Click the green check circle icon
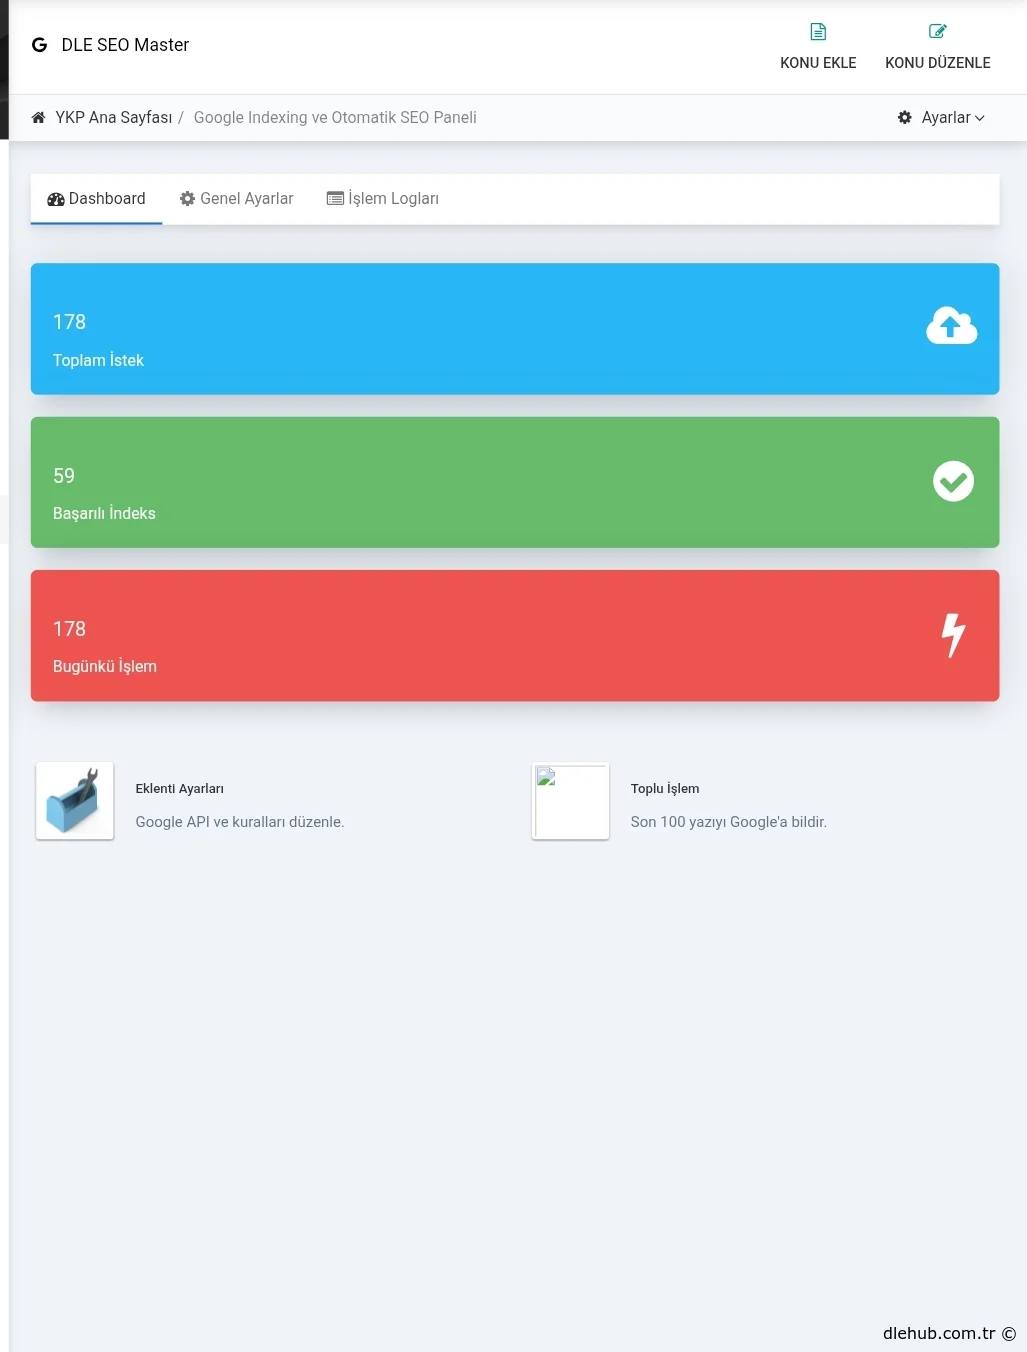1027x1352 pixels. (953, 481)
